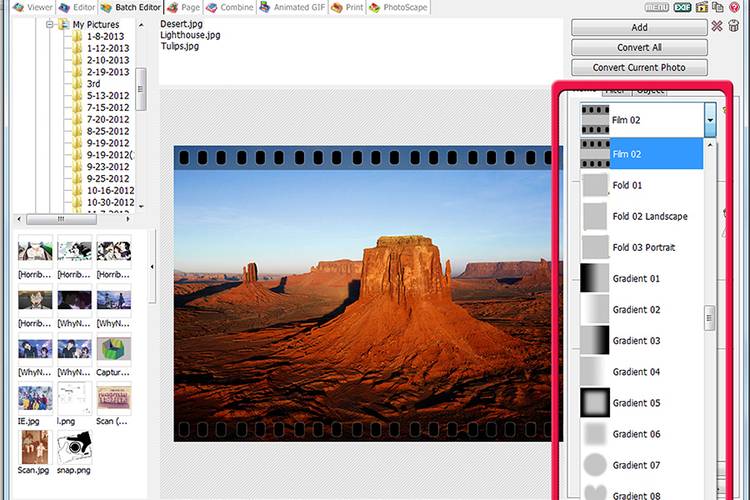The height and width of the screenshot is (500, 750).
Task: Choose the Gradient 06 frame
Action: (x=642, y=434)
